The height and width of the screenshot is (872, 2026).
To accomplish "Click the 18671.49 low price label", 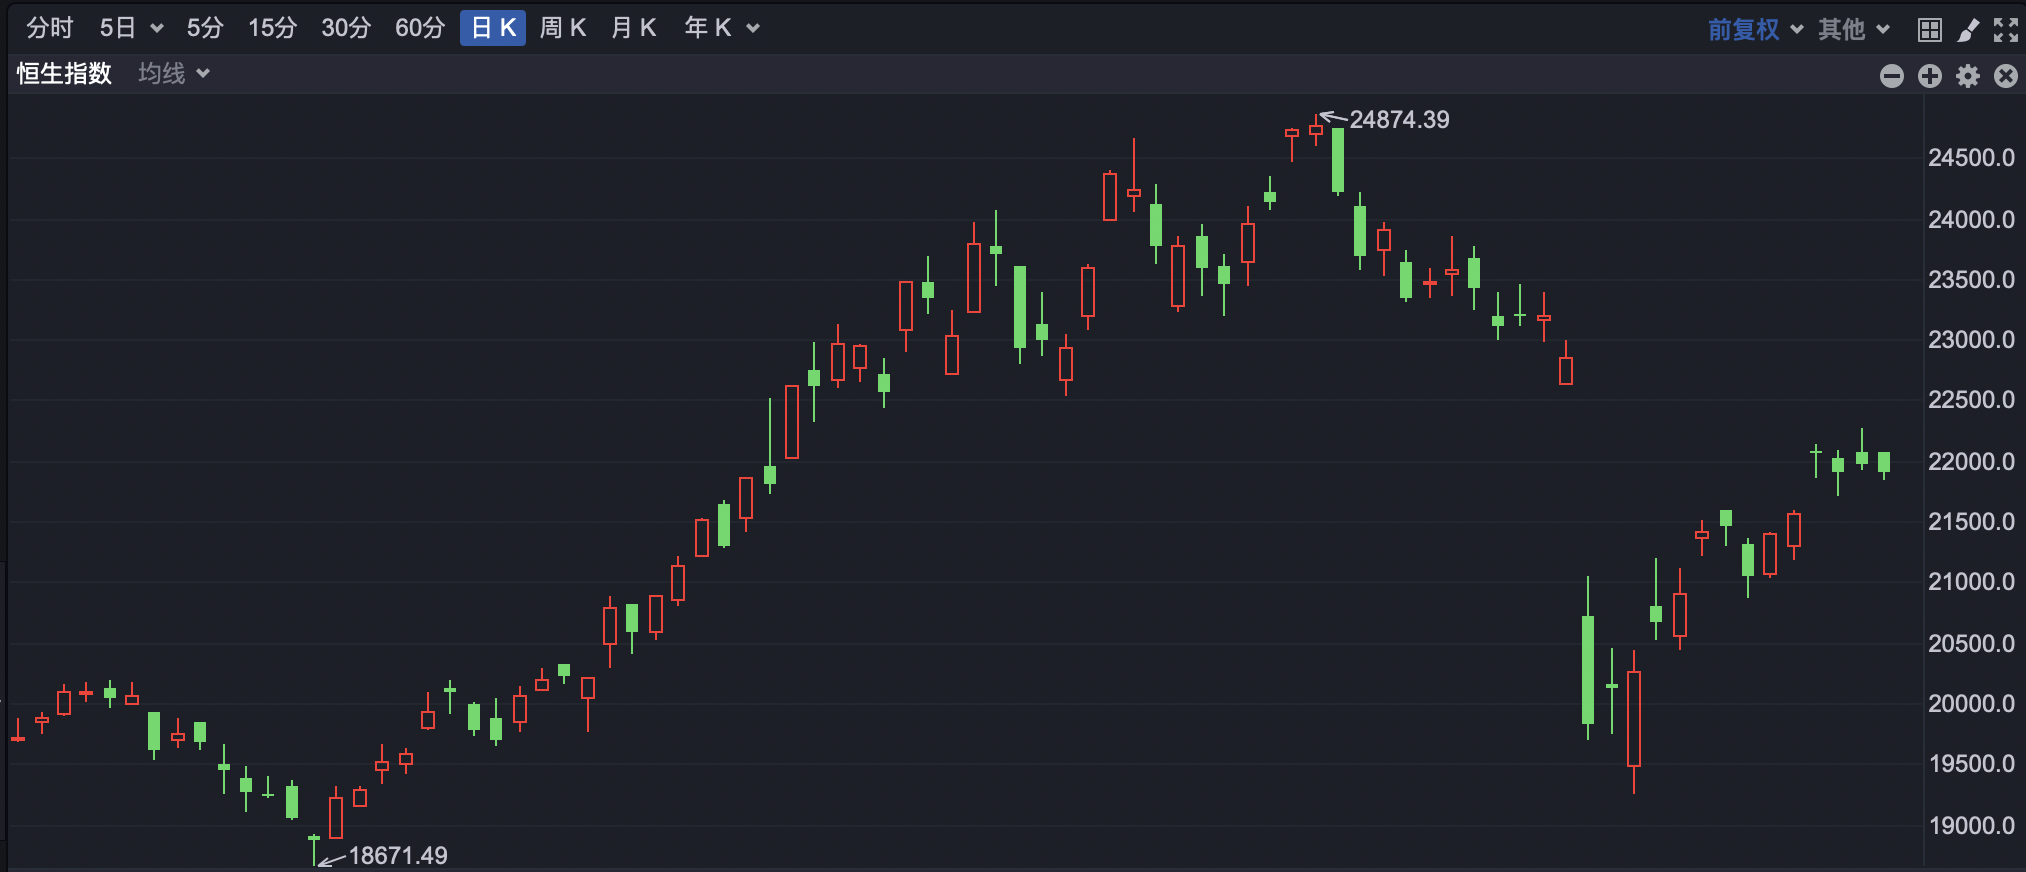I will (x=398, y=856).
